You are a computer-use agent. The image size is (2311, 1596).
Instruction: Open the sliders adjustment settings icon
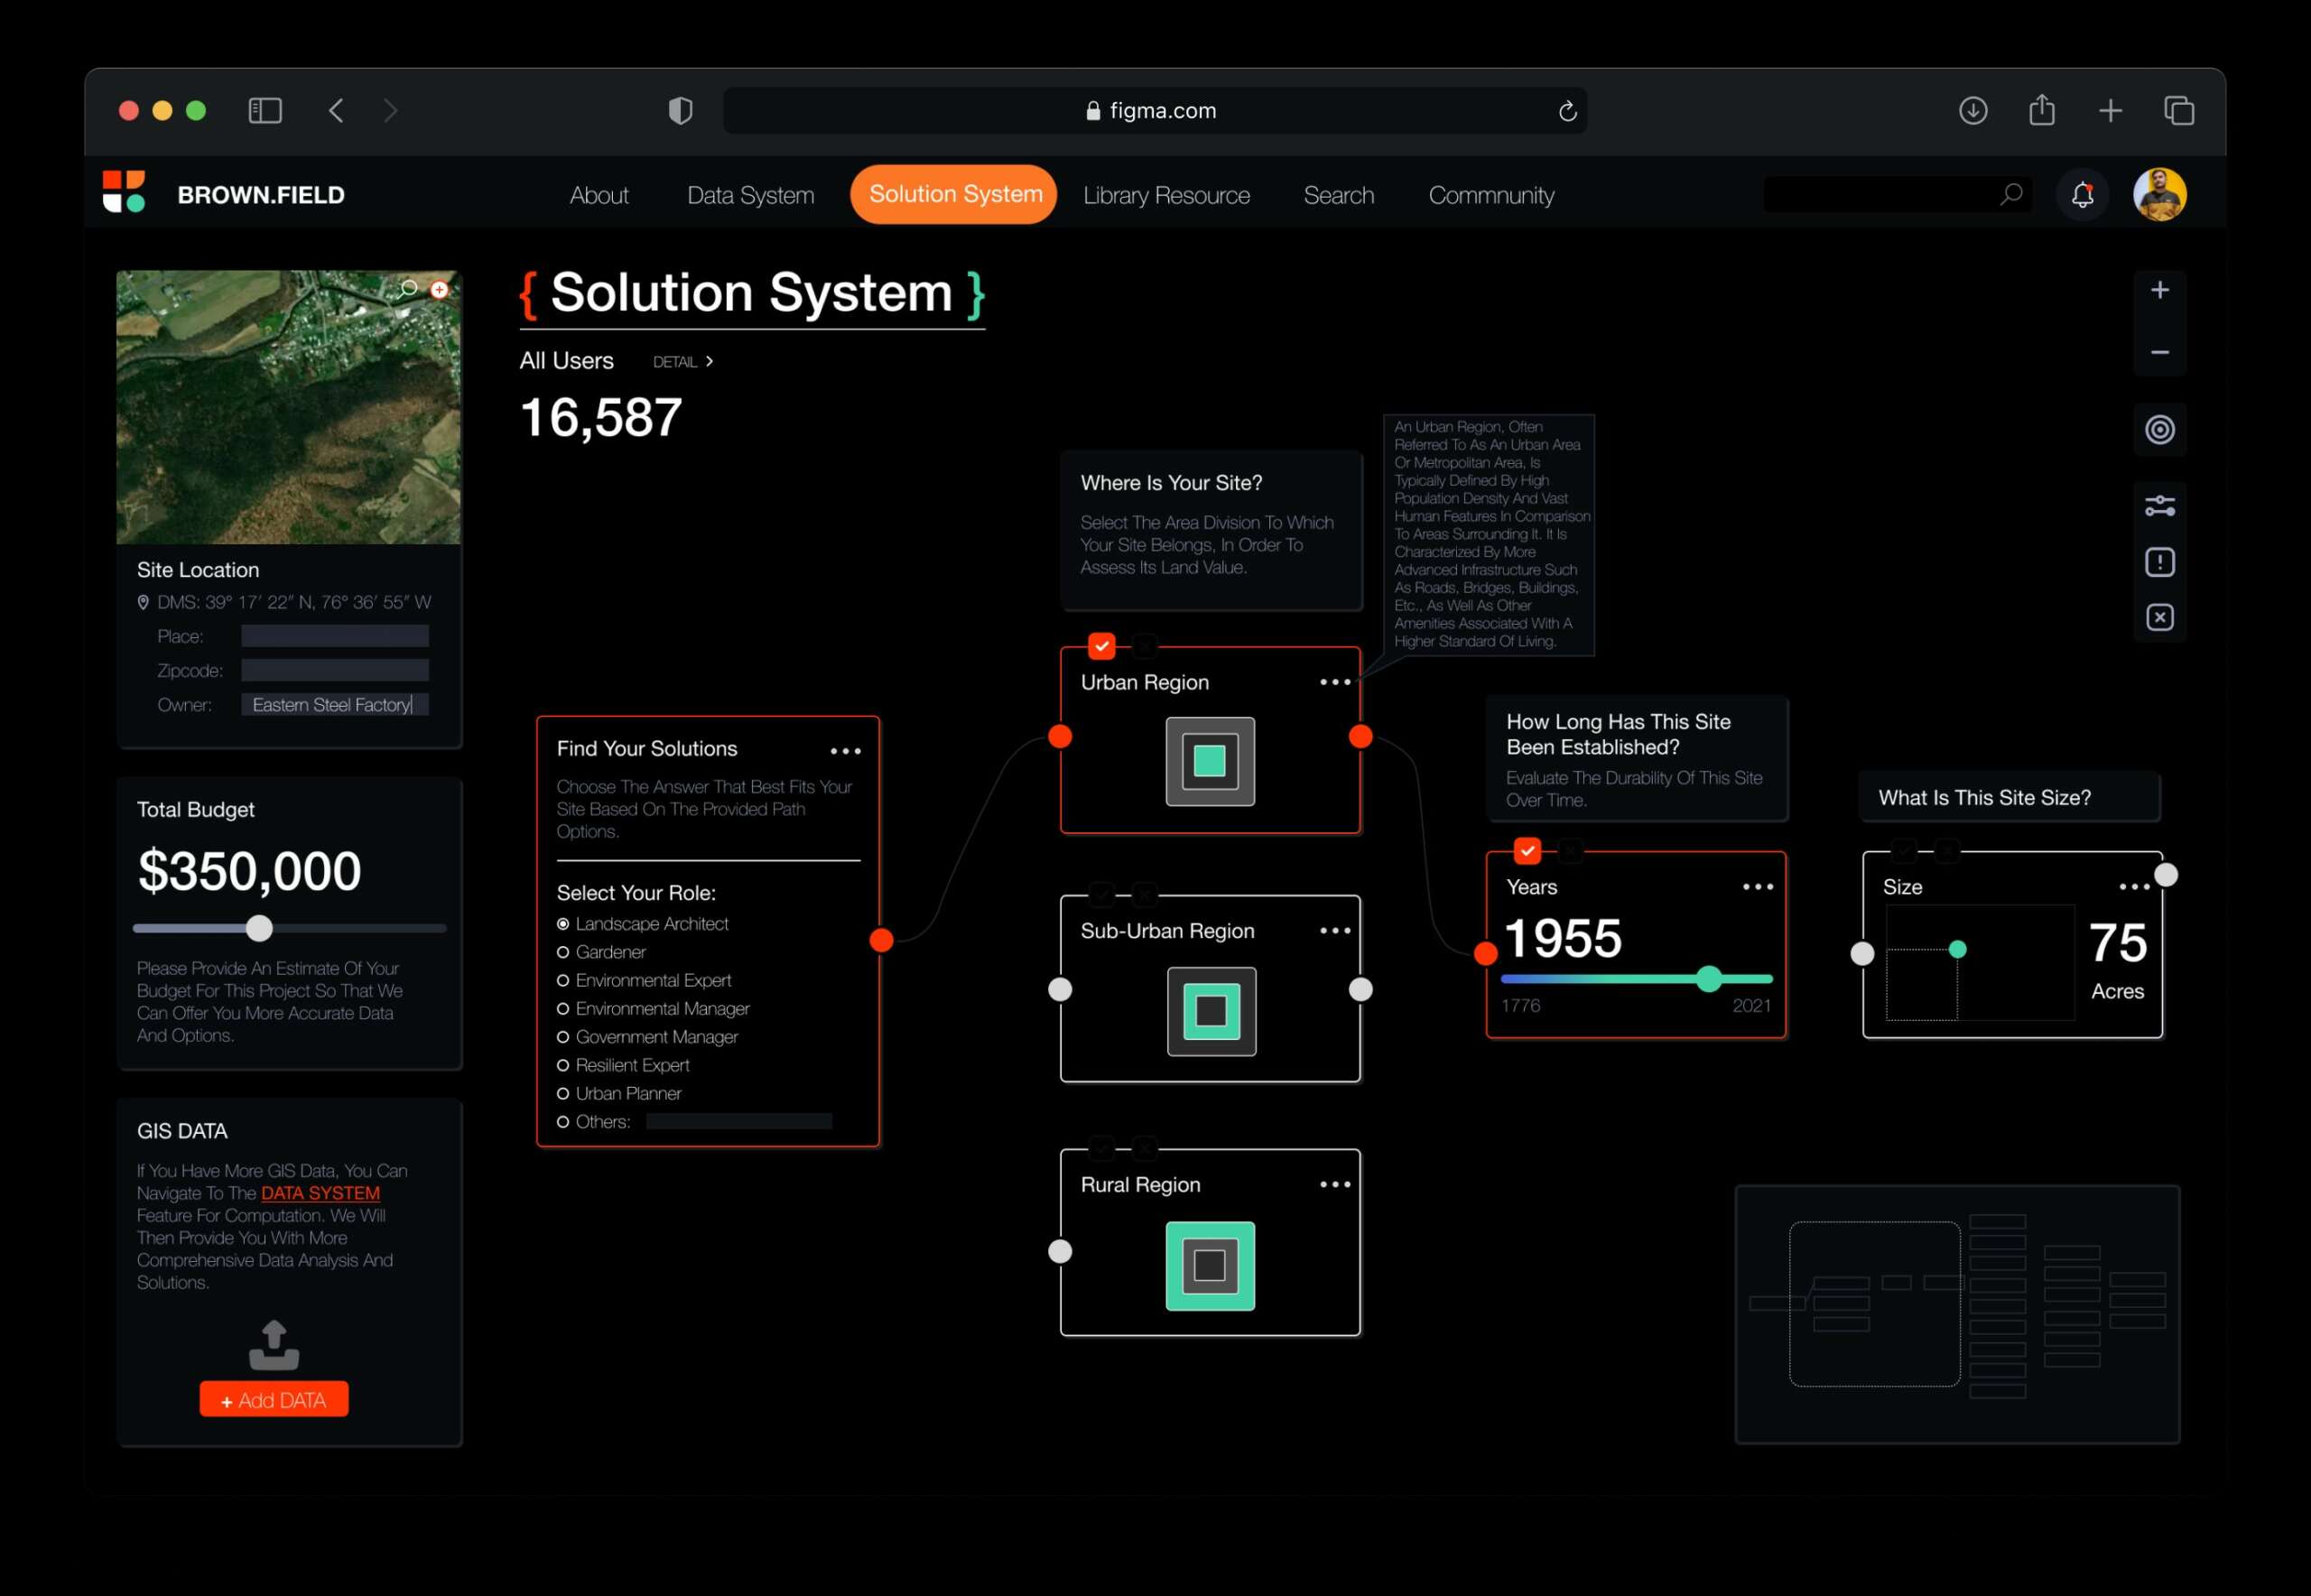coord(2159,506)
